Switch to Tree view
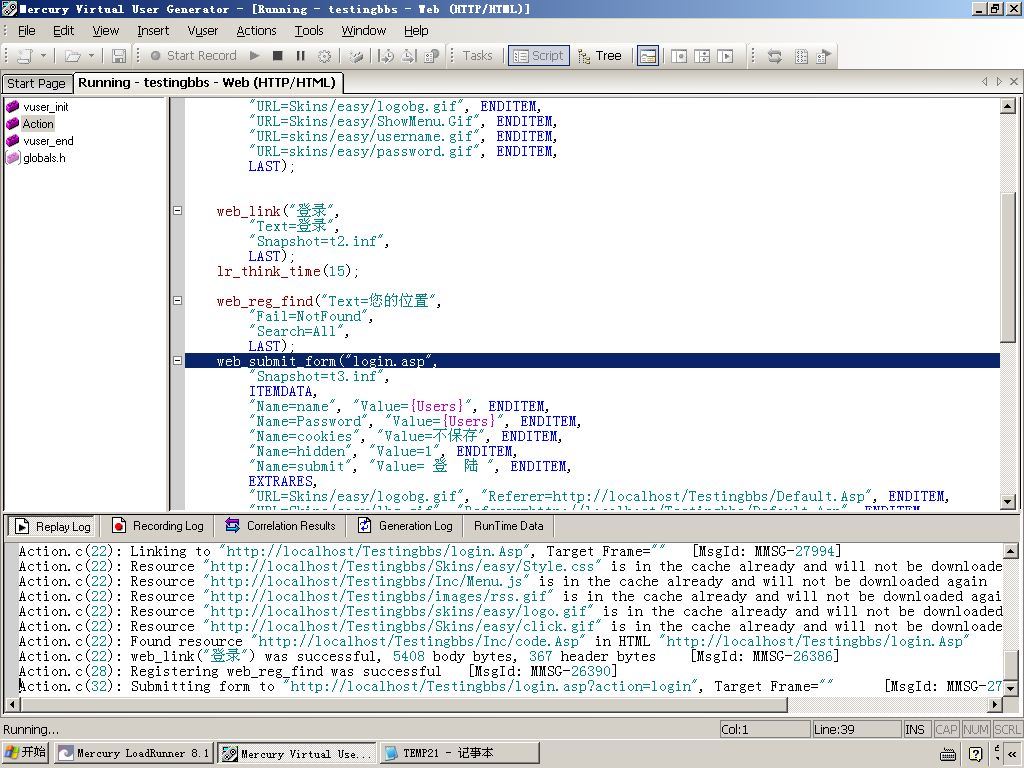Viewport: 1024px width, 768px height. point(599,56)
